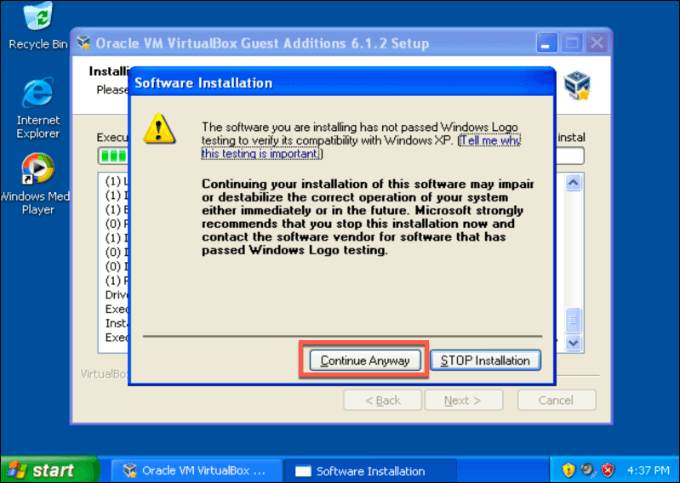Select Windows Media Player desktop icon
The image size is (680, 483).
(36, 184)
